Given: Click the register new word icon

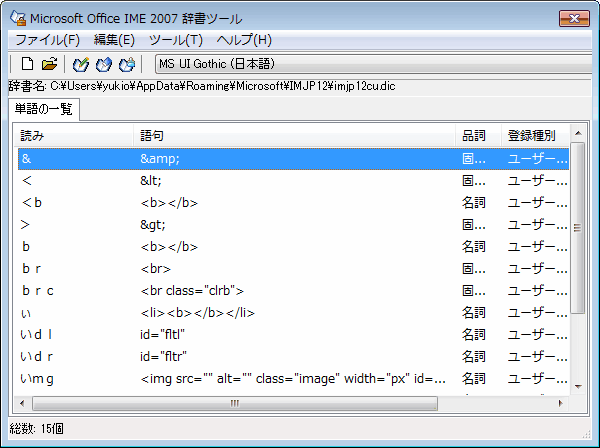Looking at the screenshot, I should (x=83, y=65).
